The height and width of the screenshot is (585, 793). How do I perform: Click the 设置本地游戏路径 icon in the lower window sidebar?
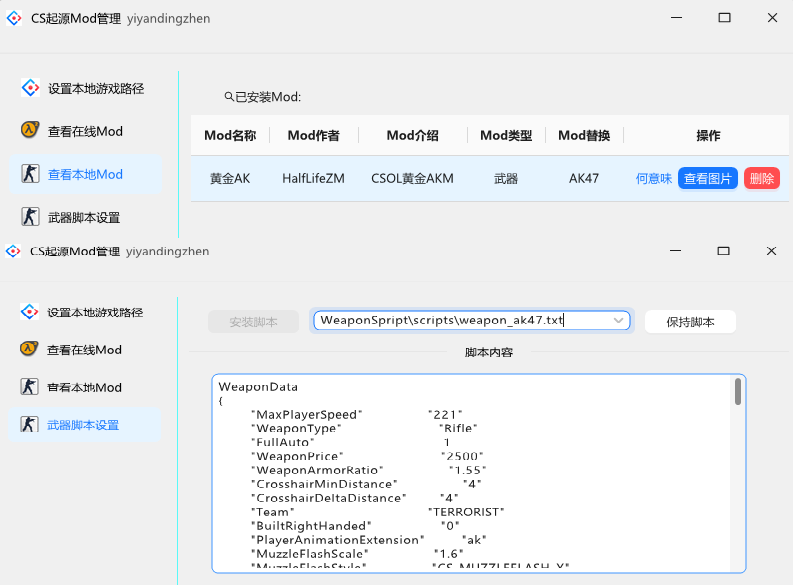coord(29,312)
